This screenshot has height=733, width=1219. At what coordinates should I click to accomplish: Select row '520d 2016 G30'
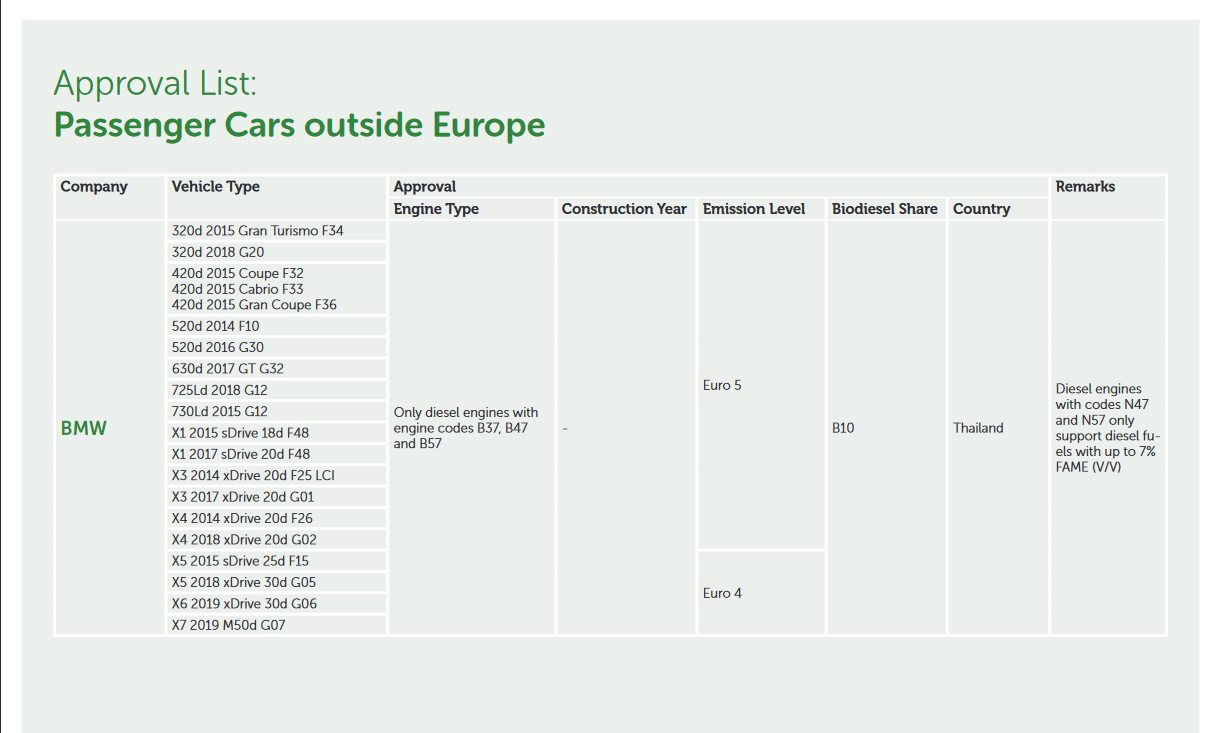[276, 347]
